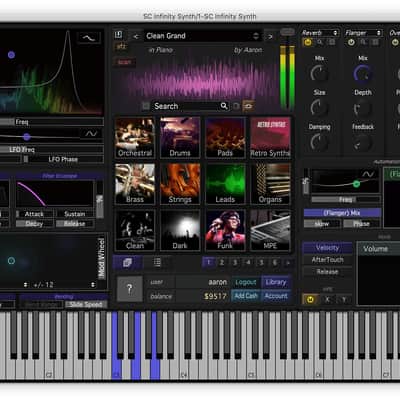
Task: Click the Logout button
Action: [x=246, y=282]
